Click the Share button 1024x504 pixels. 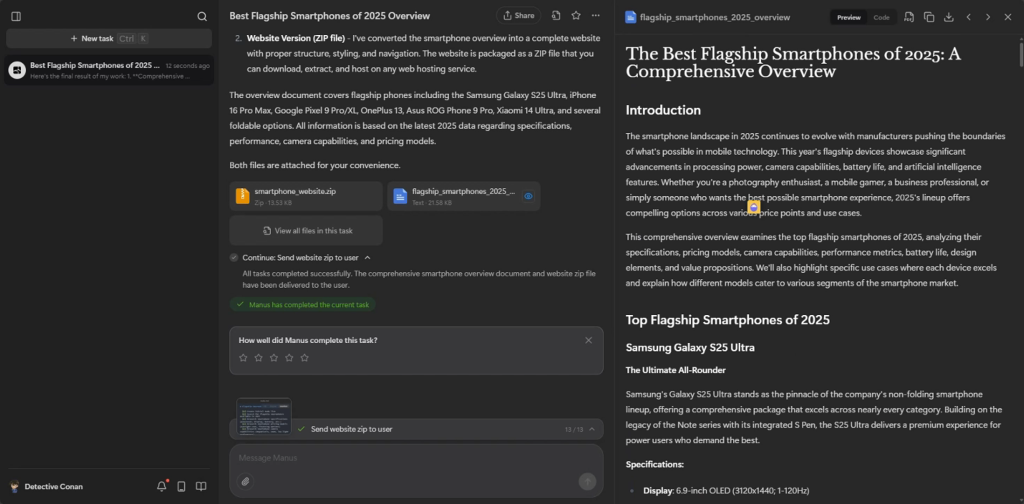click(519, 16)
